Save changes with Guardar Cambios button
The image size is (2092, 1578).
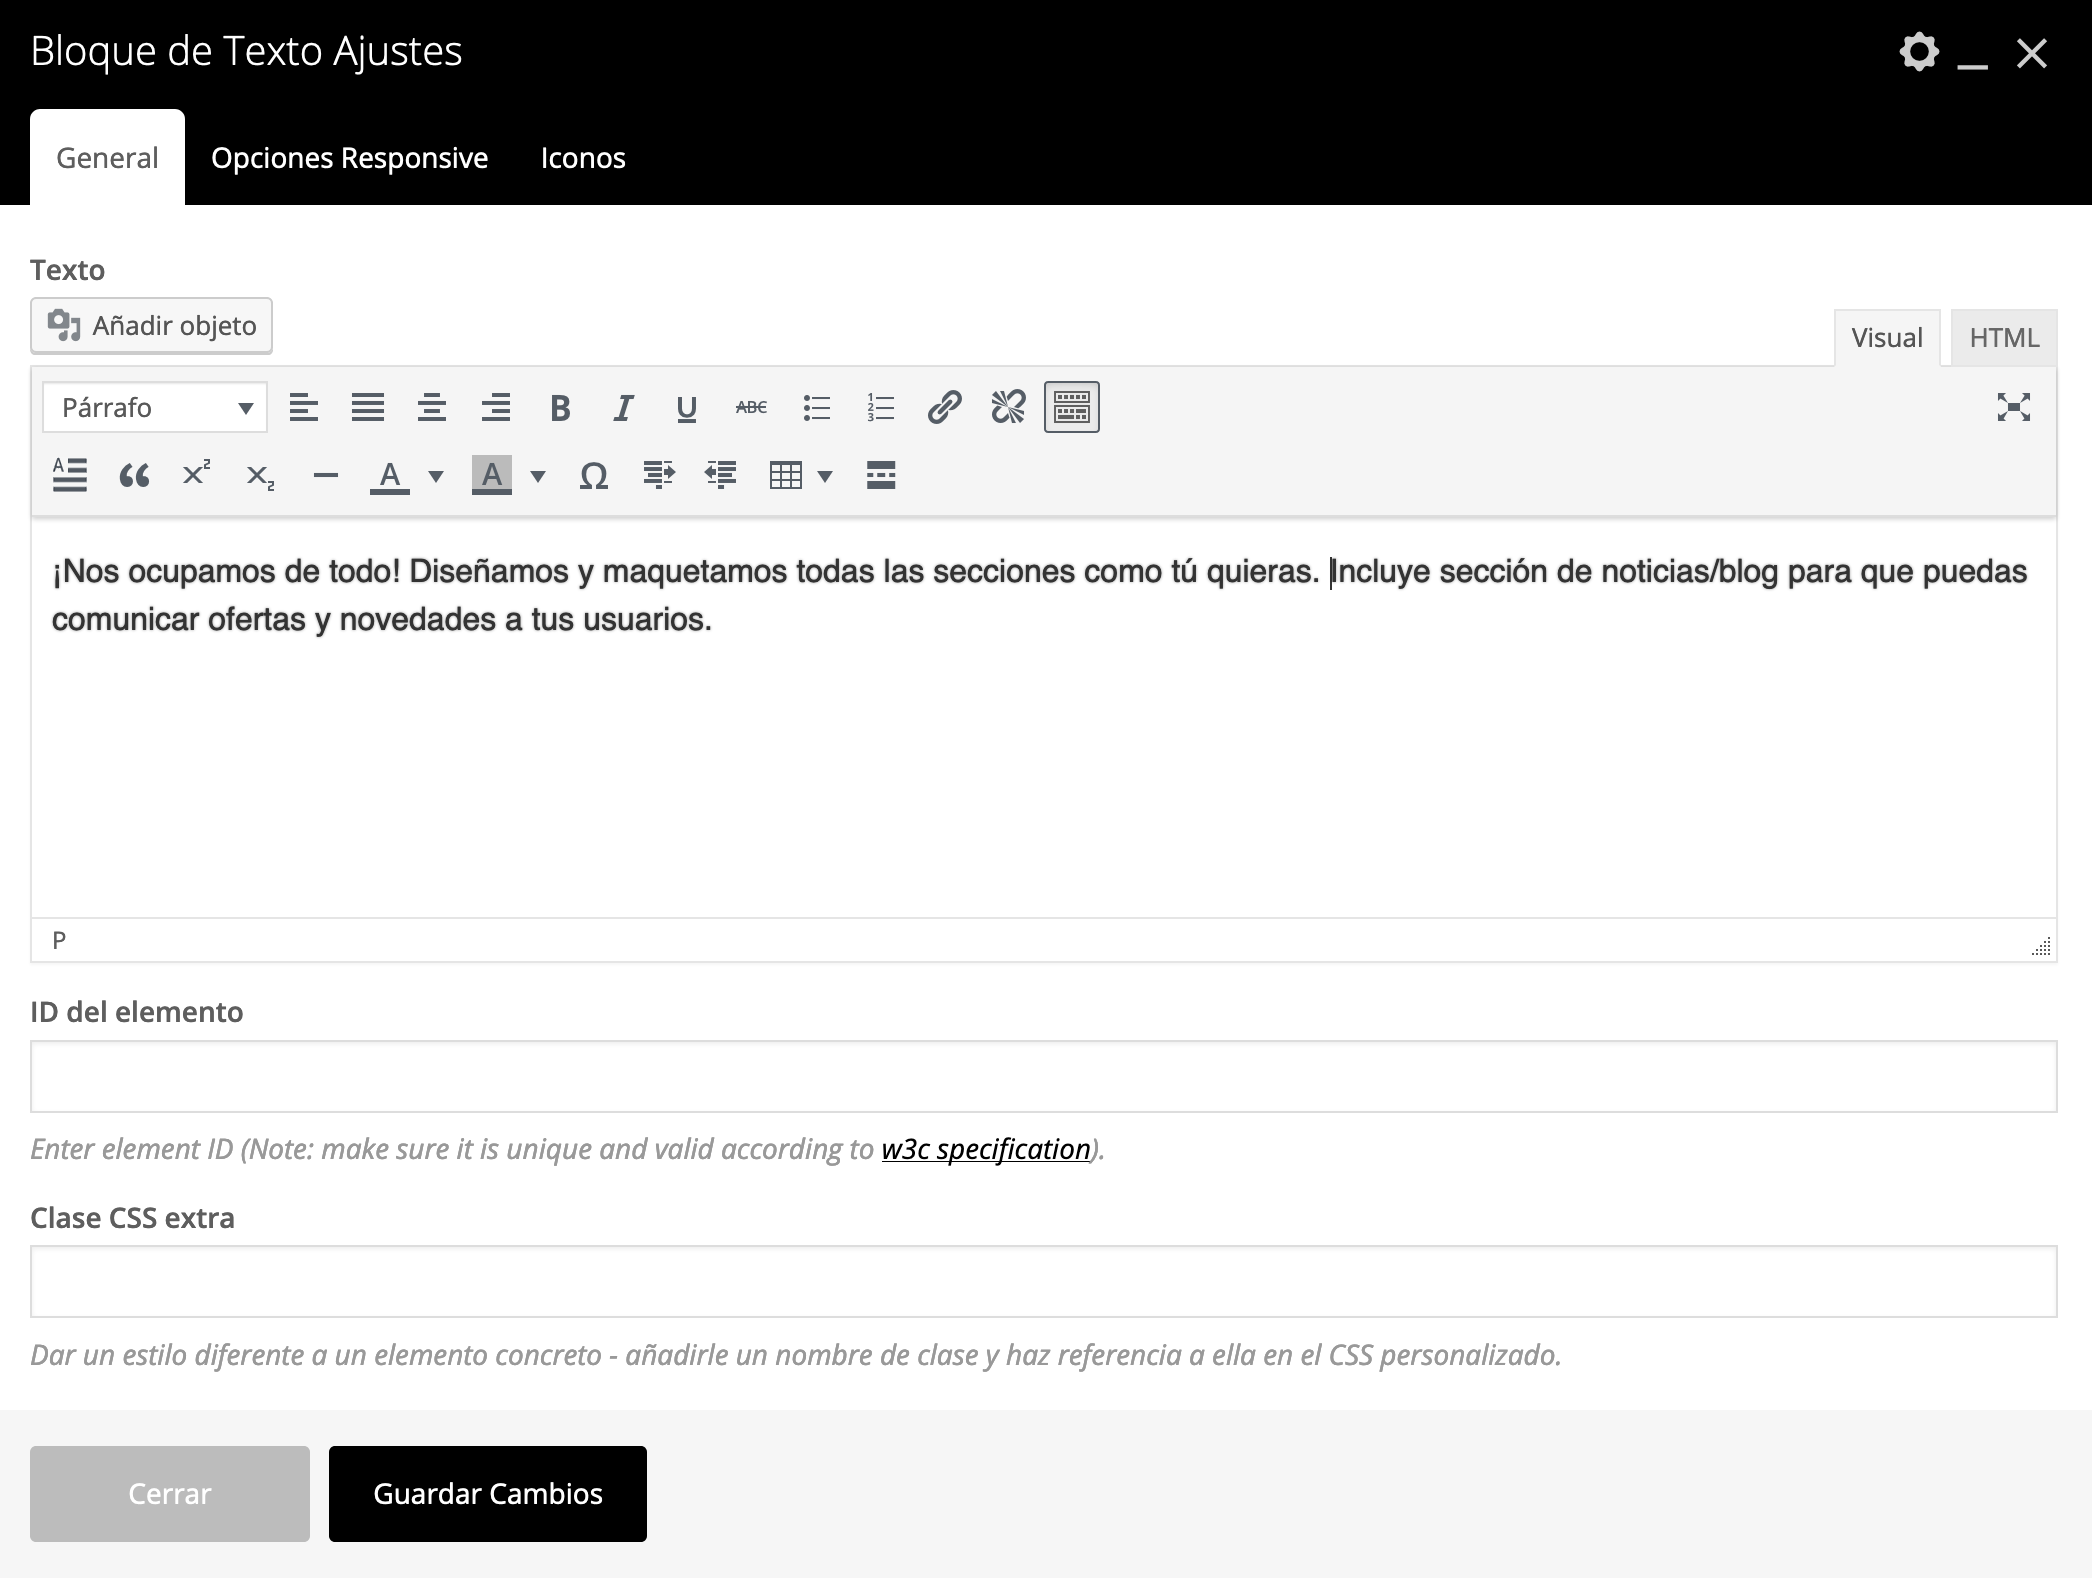tap(487, 1493)
